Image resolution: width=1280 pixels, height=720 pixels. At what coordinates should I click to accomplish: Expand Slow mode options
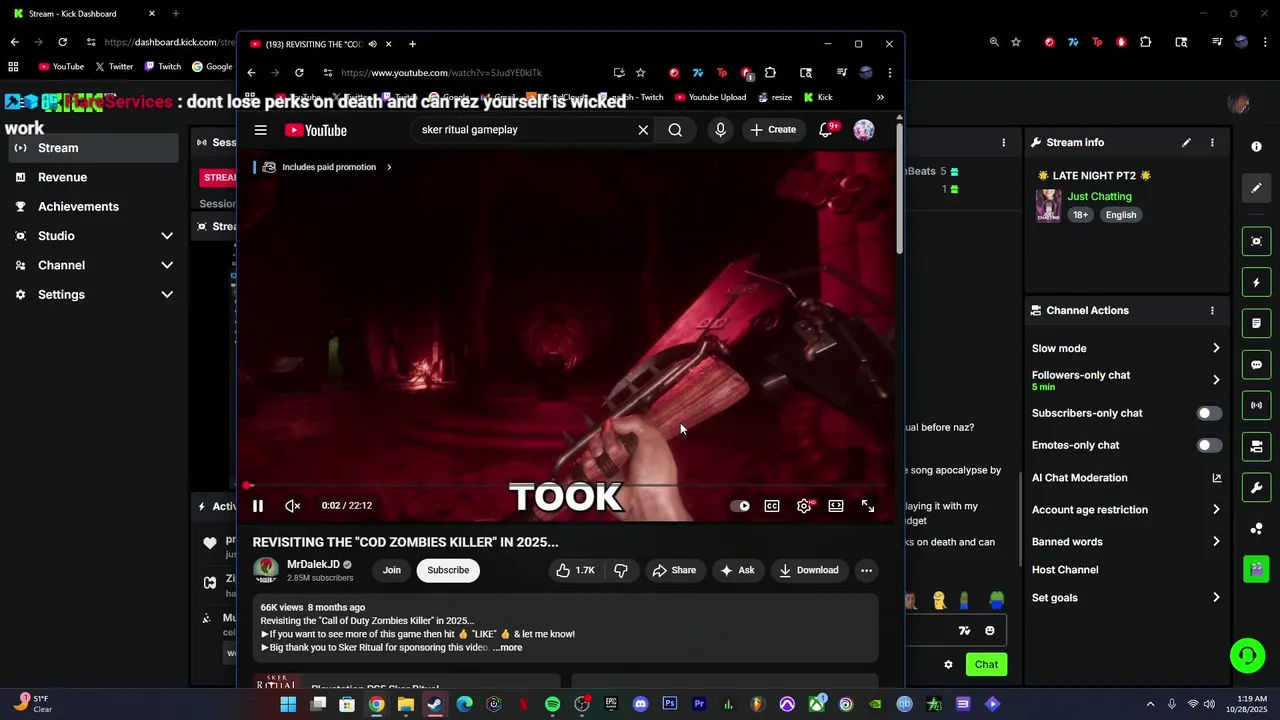coord(1126,348)
